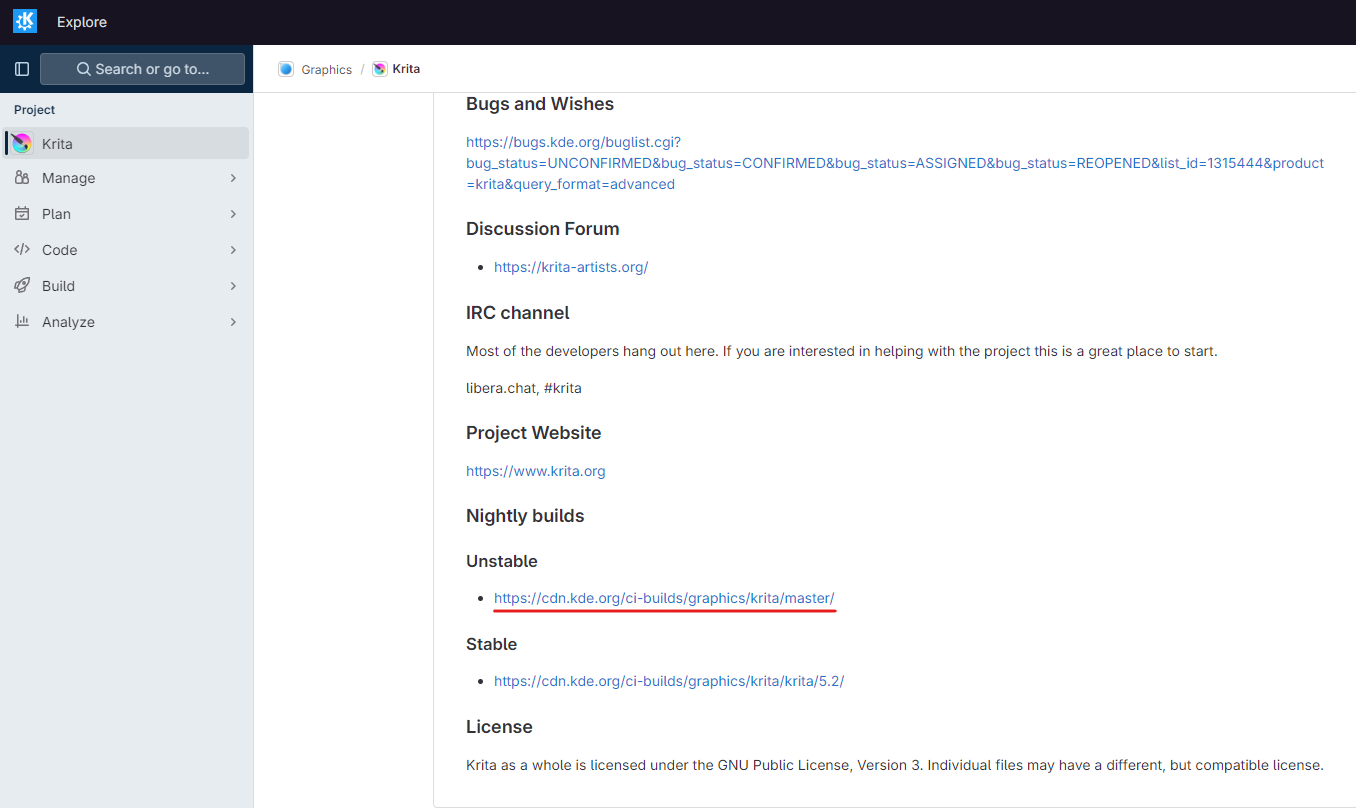Open the Analyze menu item
The height and width of the screenshot is (808, 1356).
coord(127,322)
